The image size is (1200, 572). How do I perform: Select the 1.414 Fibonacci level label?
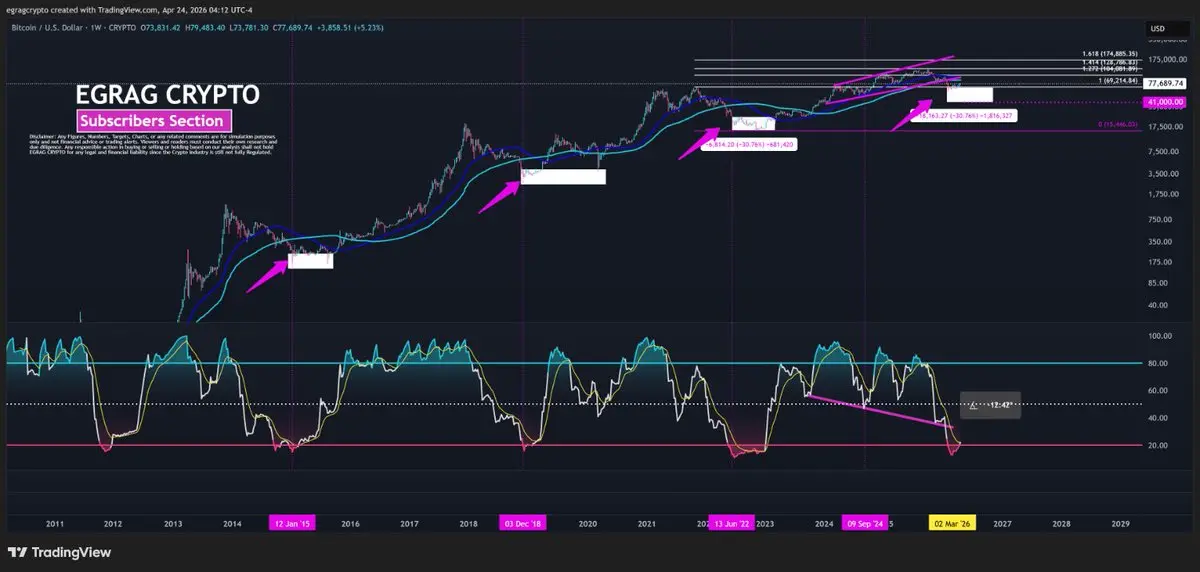[x=1111, y=61]
